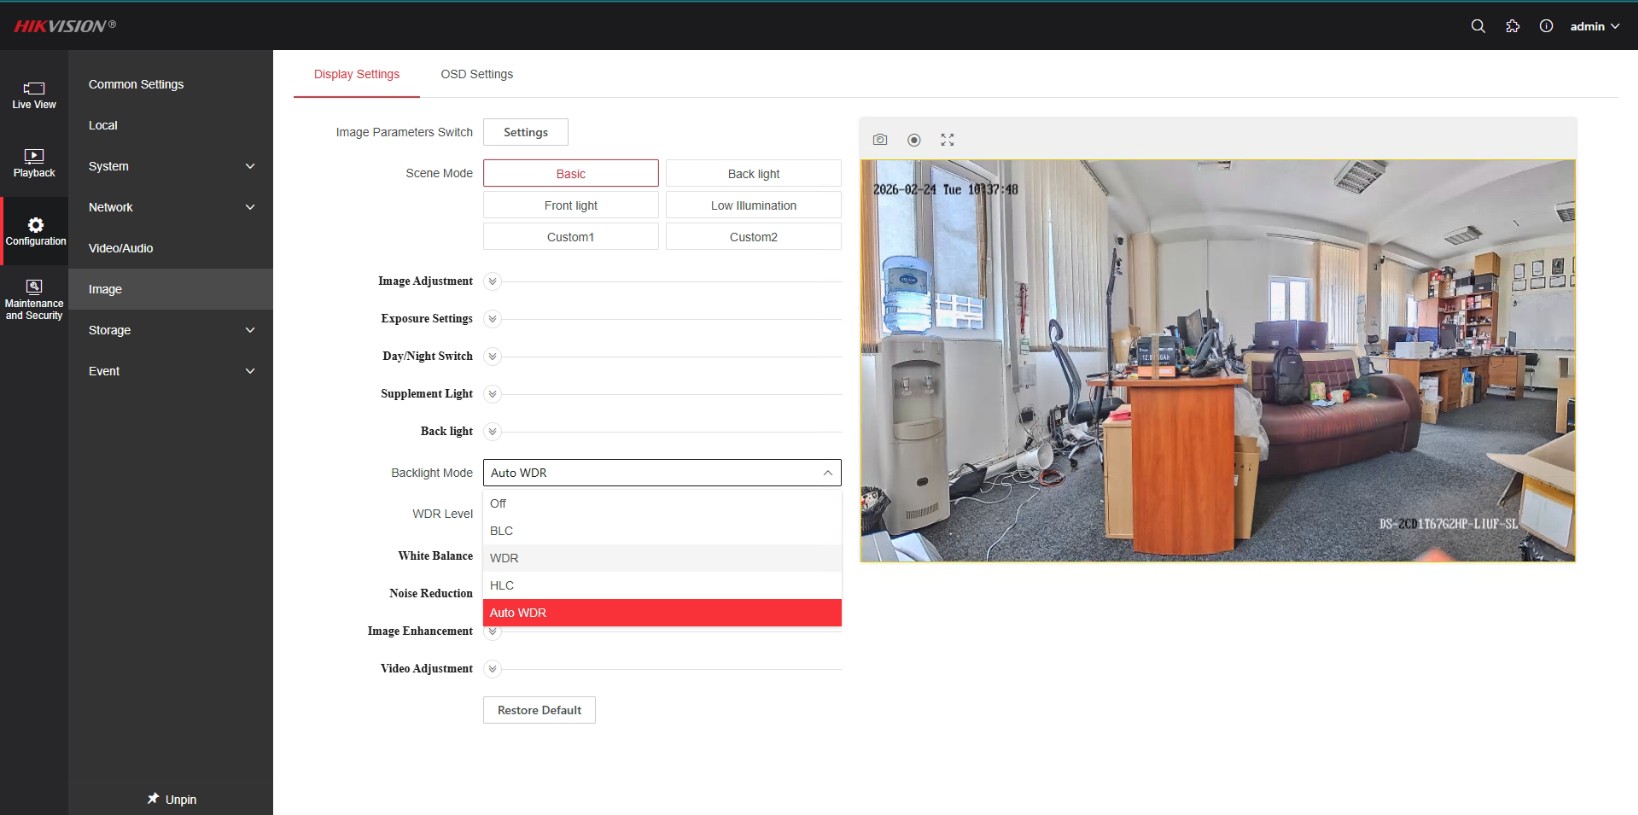Select Back light scene mode
This screenshot has height=815, width=1638.
coord(753,174)
